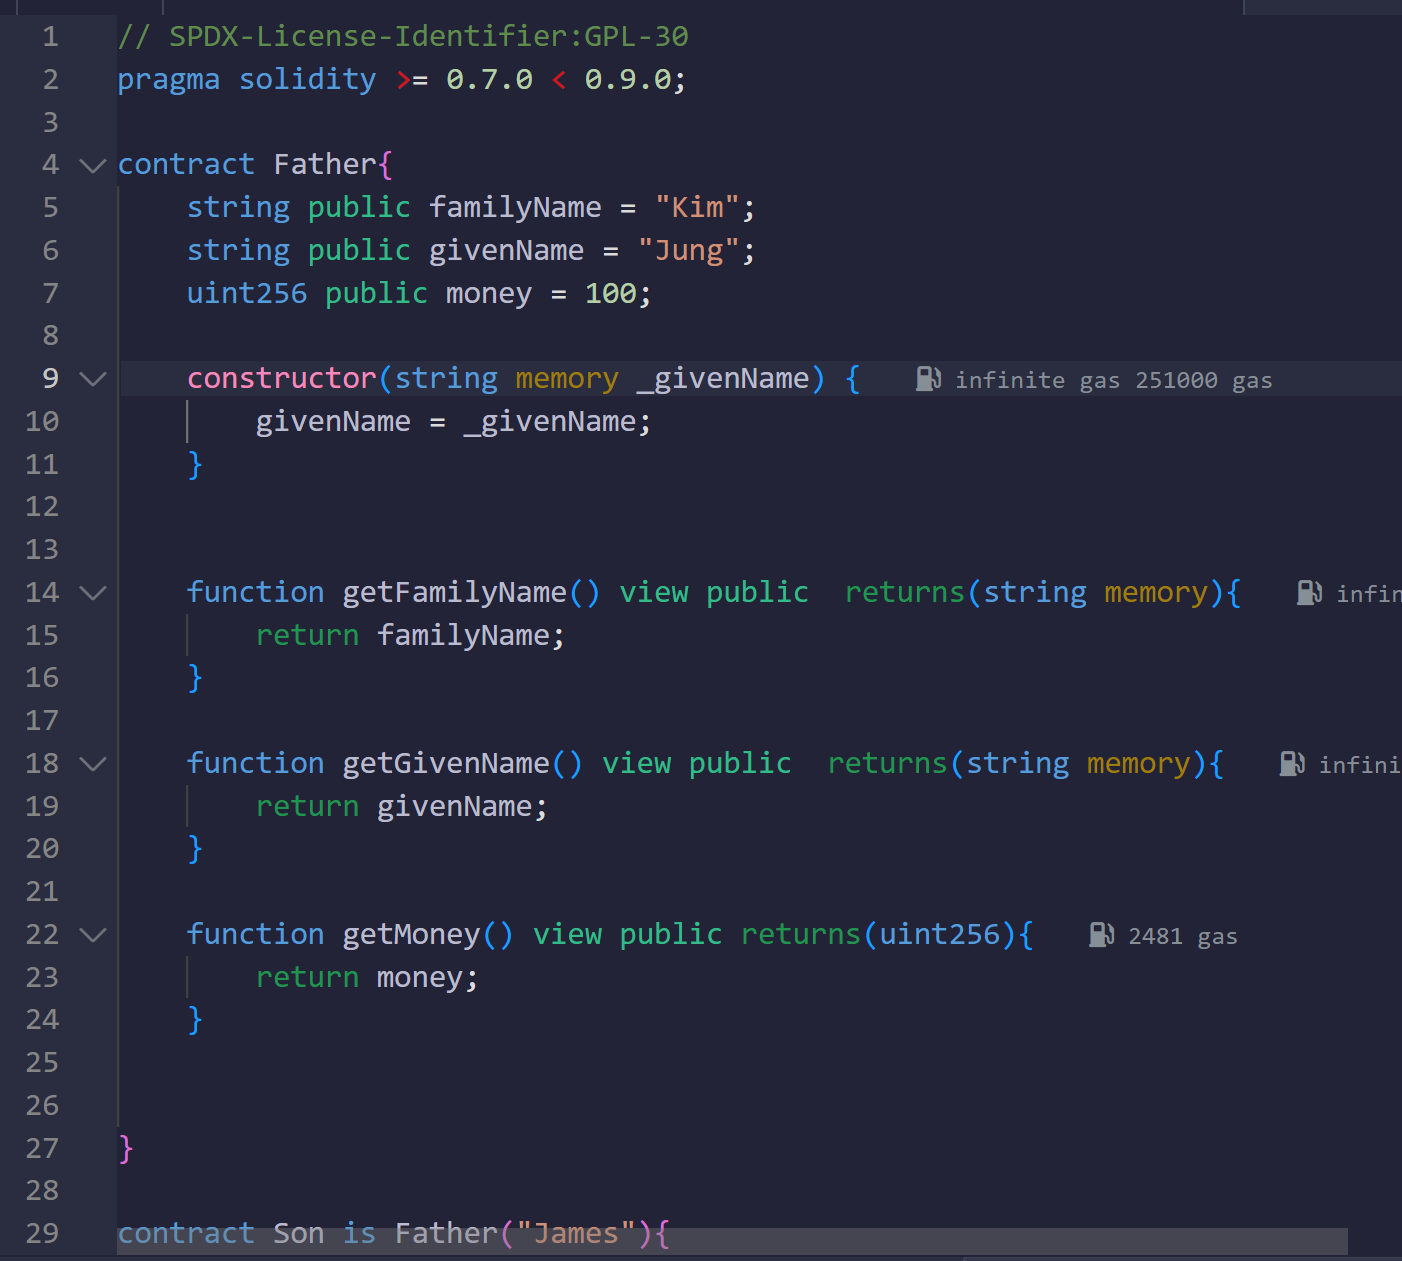Click the 'uint256' type on line 7
The image size is (1402, 1261).
pos(247,293)
